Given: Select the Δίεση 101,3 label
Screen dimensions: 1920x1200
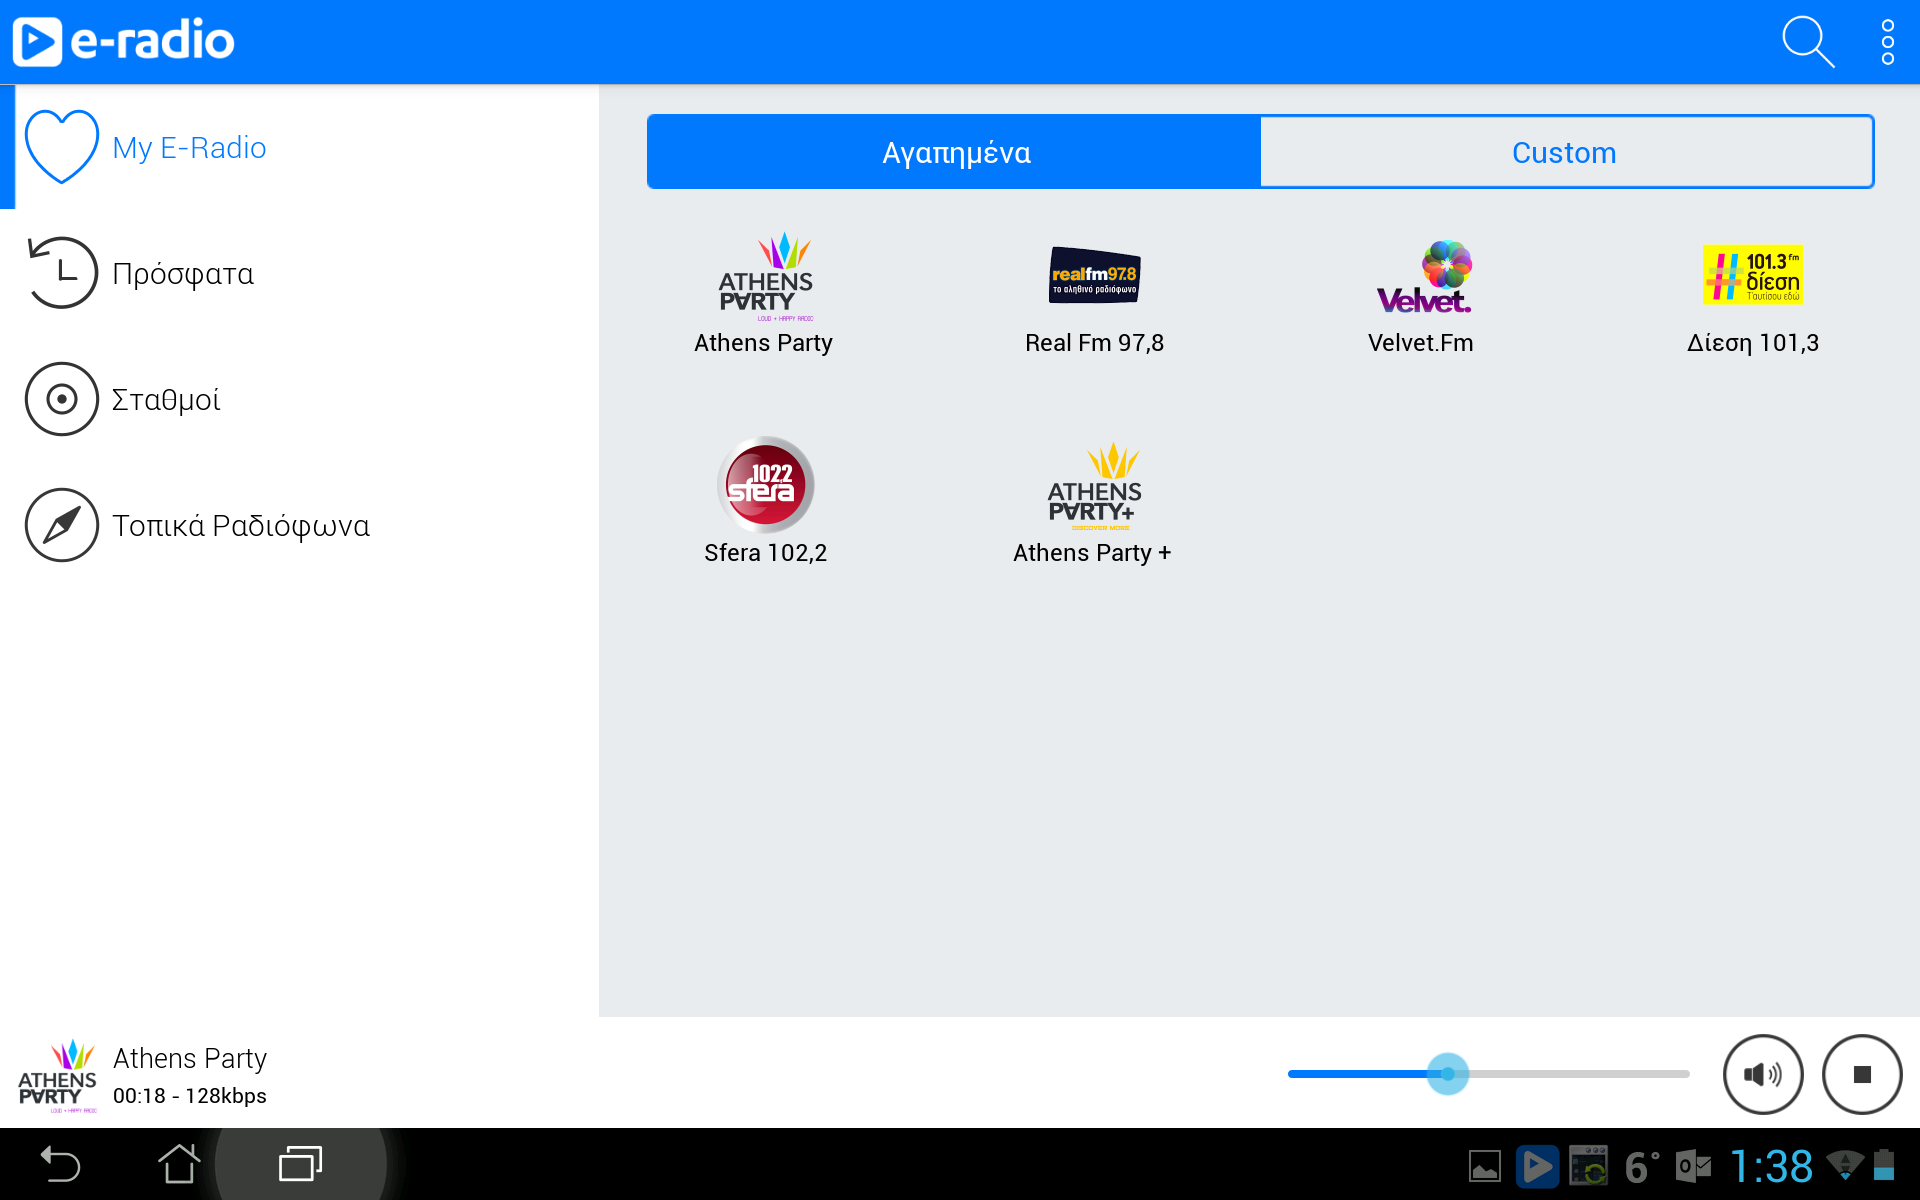Looking at the screenshot, I should 1752,343.
